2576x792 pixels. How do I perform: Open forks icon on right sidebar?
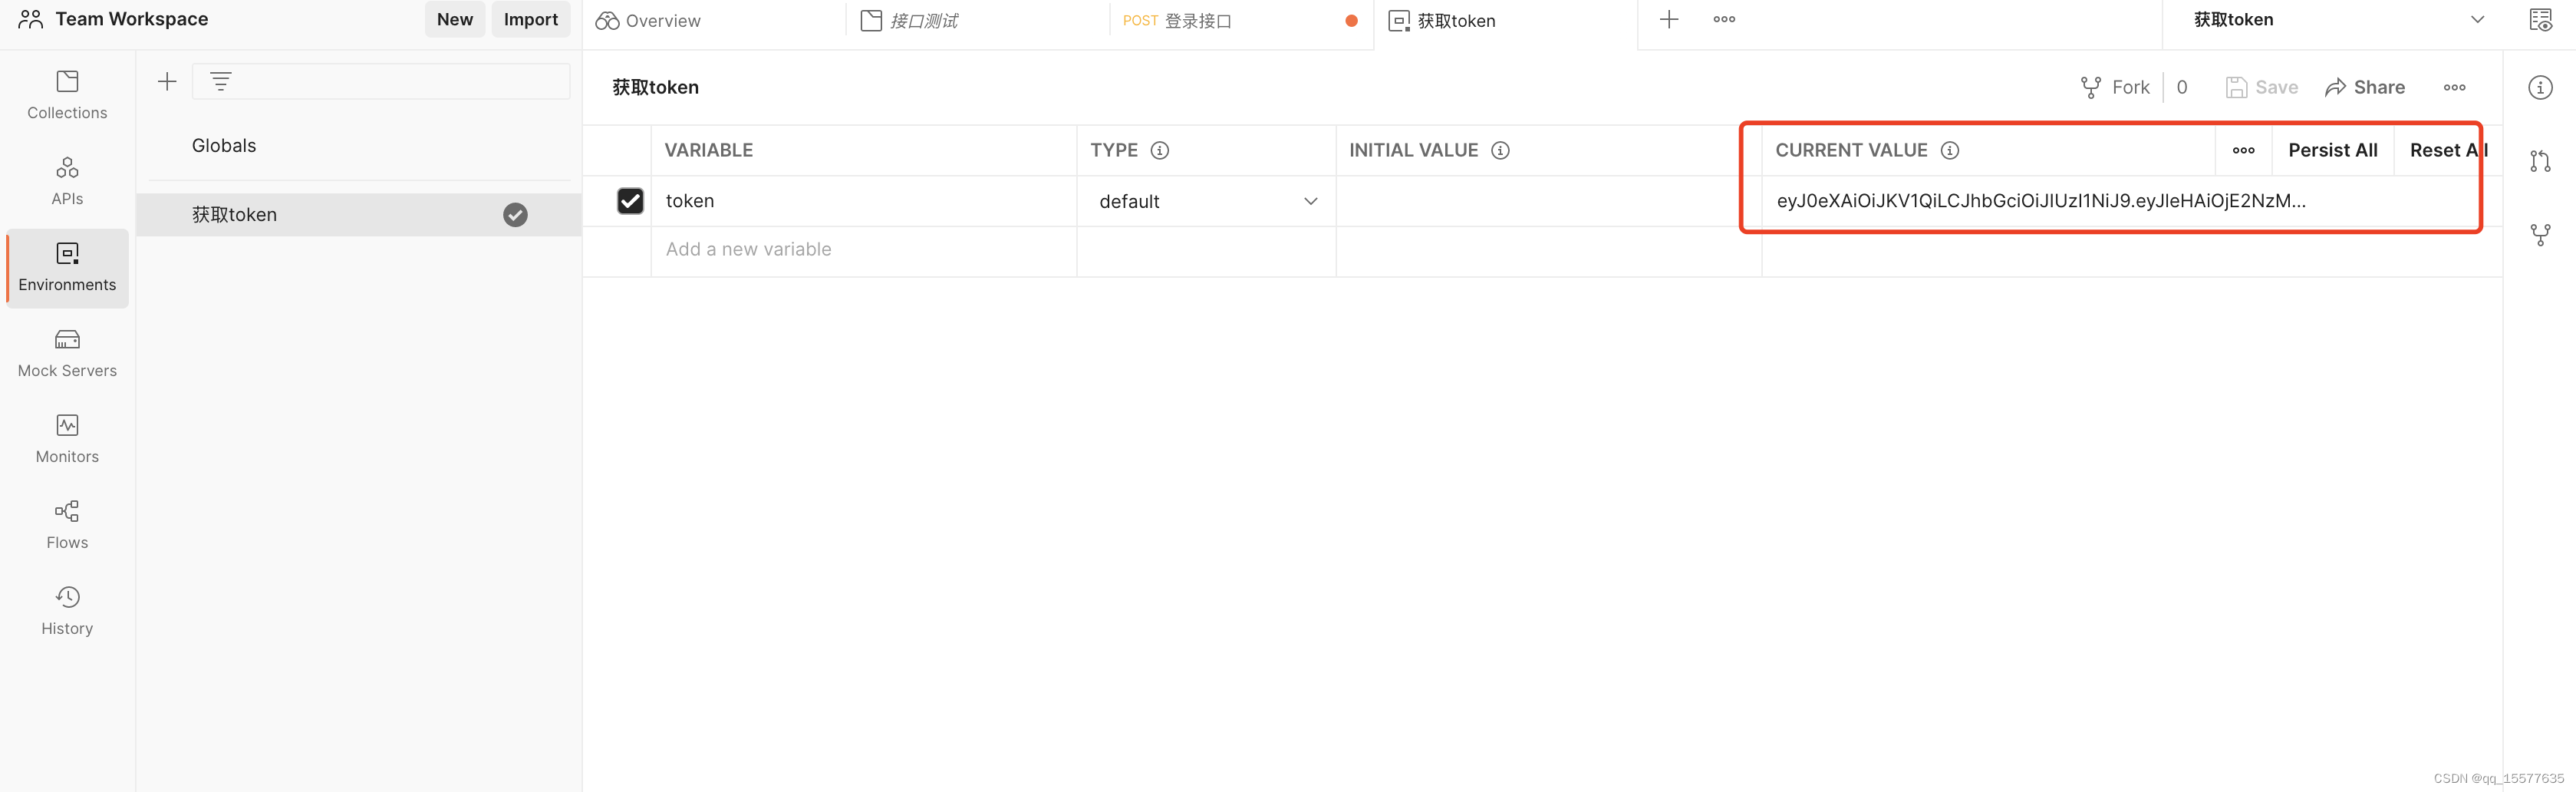(x=2540, y=235)
